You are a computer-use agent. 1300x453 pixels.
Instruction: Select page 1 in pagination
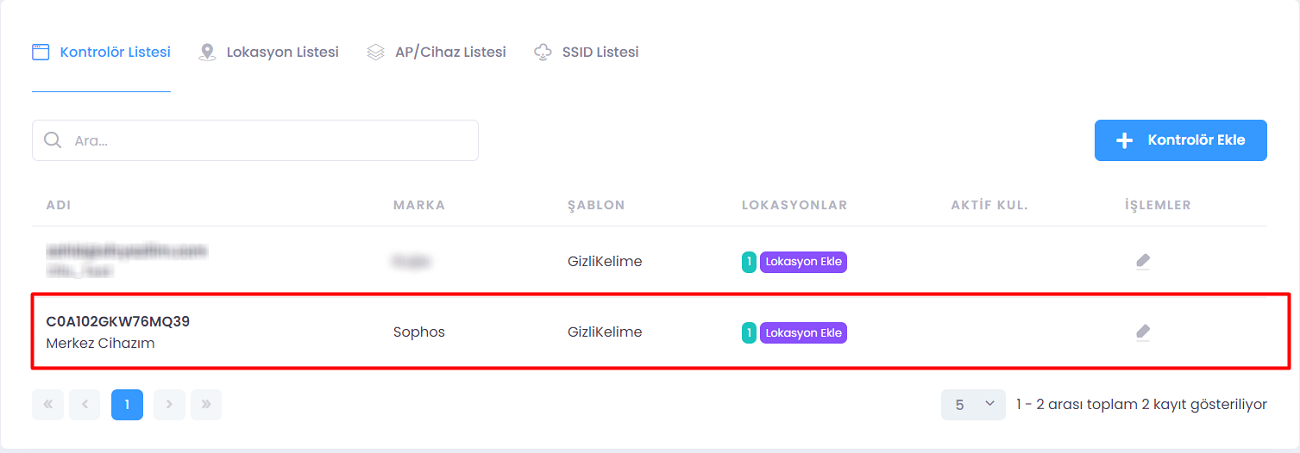coord(127,404)
